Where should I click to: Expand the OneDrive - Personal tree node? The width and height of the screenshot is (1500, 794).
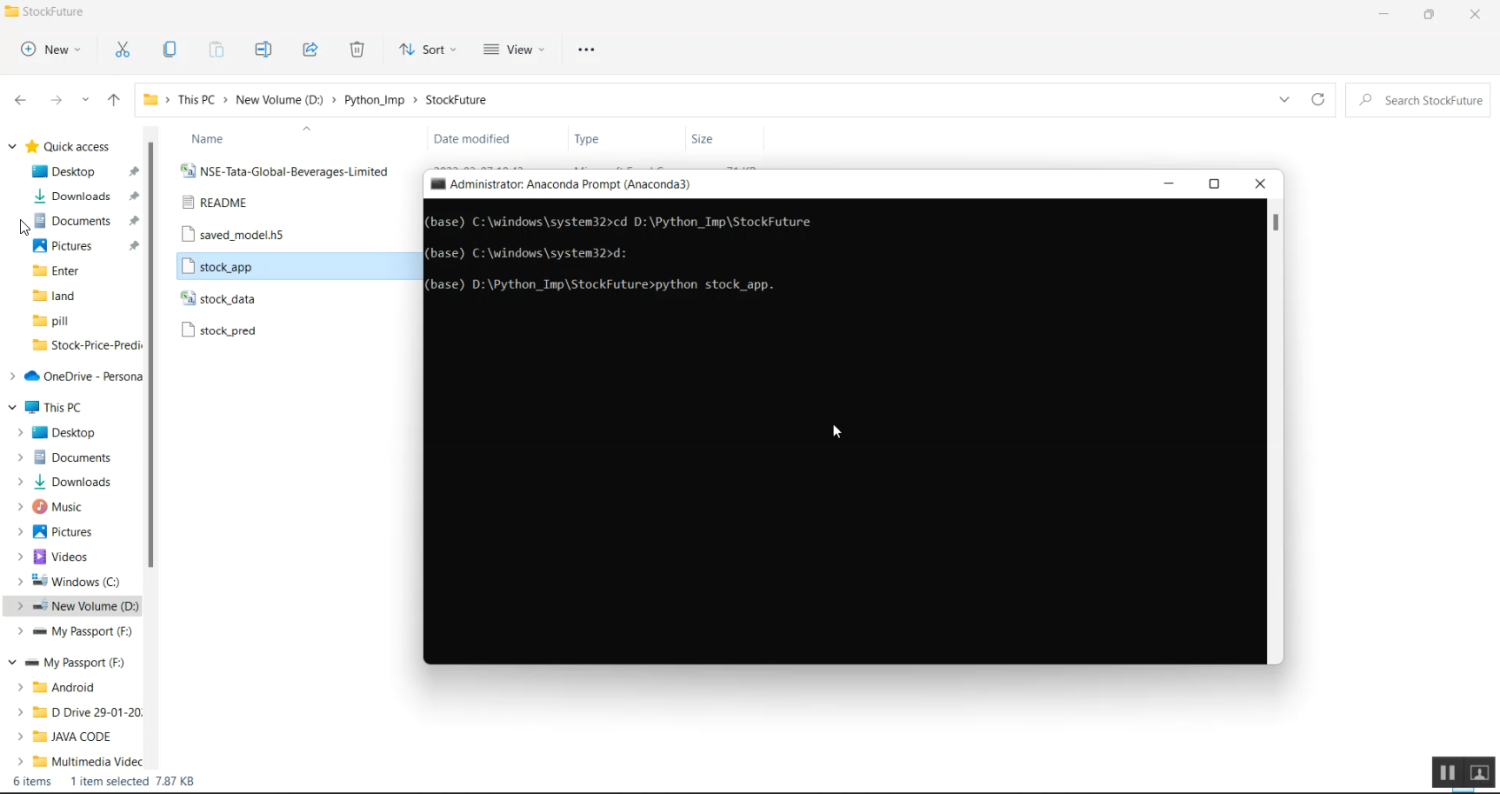(12, 377)
